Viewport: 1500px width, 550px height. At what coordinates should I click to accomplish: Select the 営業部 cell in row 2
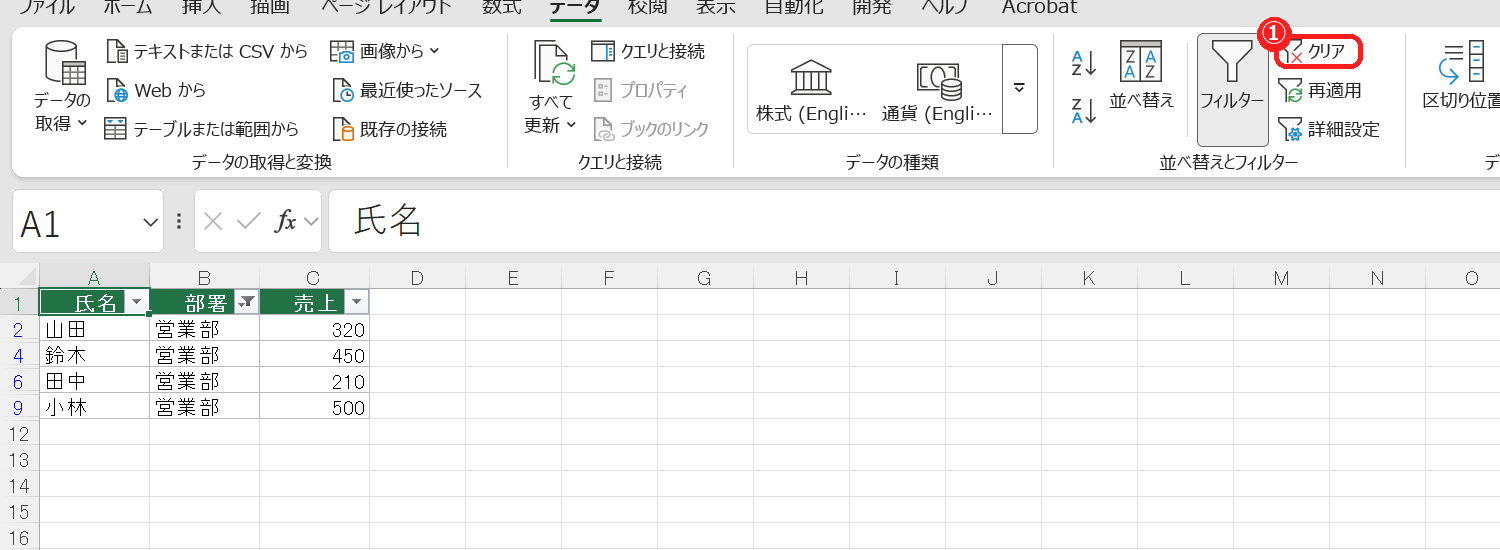click(204, 329)
